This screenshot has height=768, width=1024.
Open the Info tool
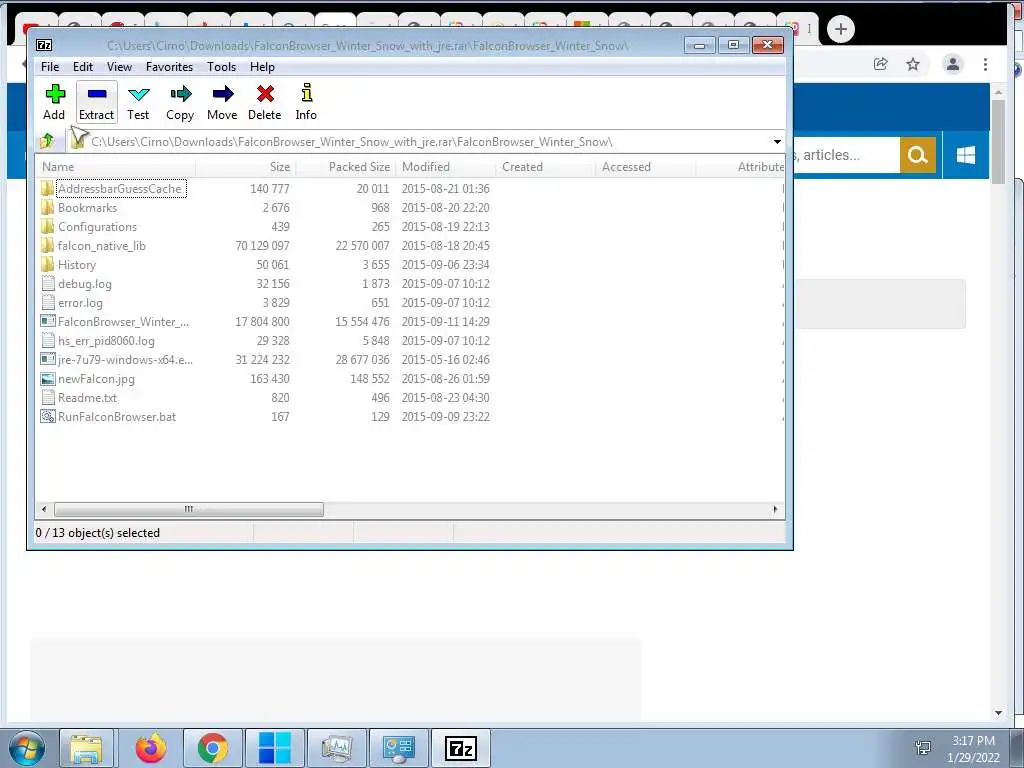pos(306,102)
